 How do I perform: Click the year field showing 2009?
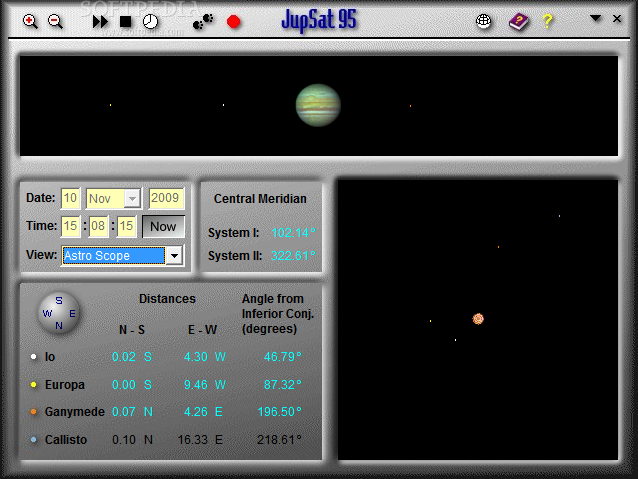pos(166,198)
